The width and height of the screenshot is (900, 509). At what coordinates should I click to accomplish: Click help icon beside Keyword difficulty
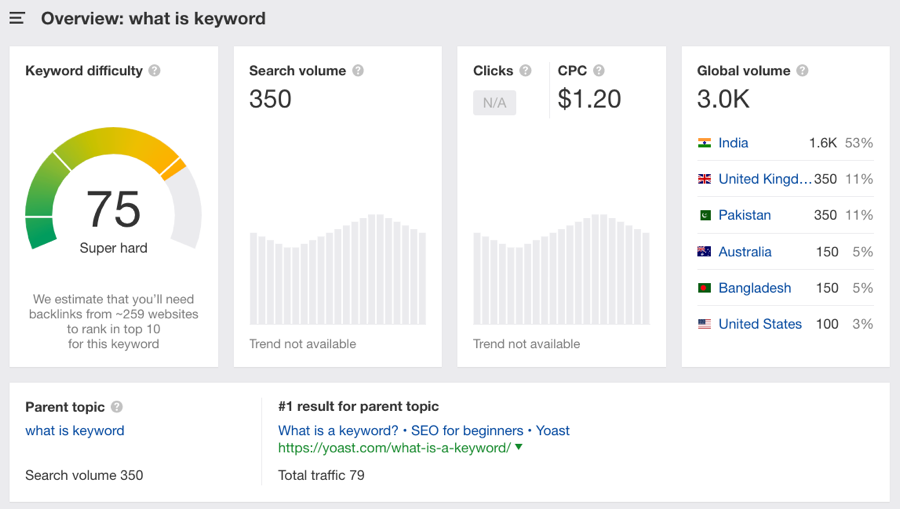click(x=154, y=71)
